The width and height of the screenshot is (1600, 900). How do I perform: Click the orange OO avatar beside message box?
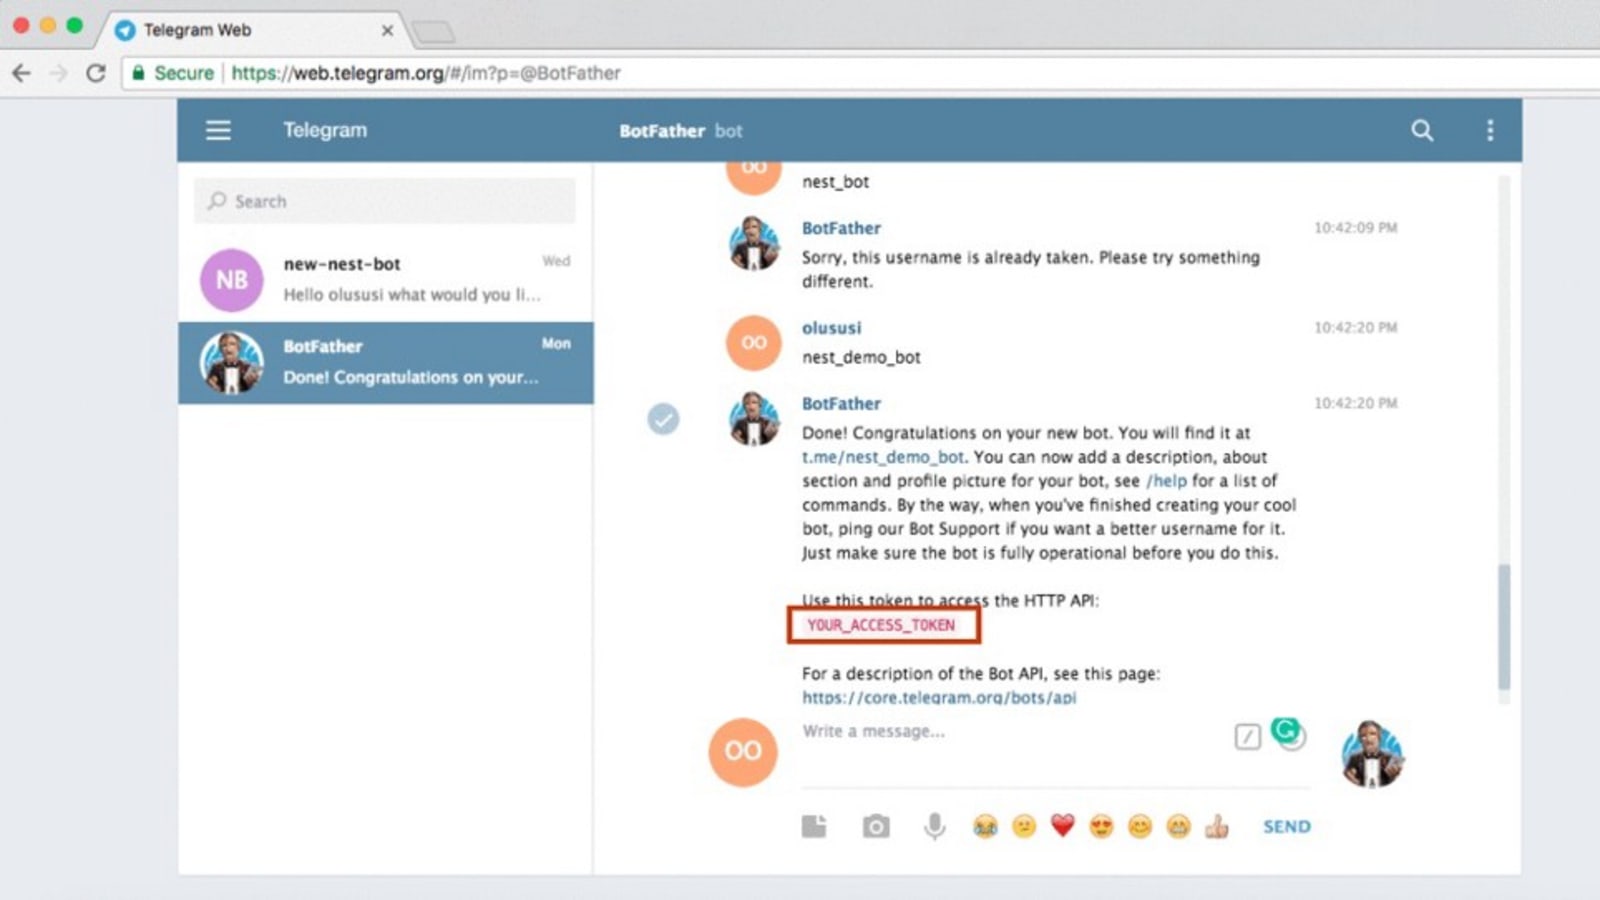pyautogui.click(x=743, y=752)
